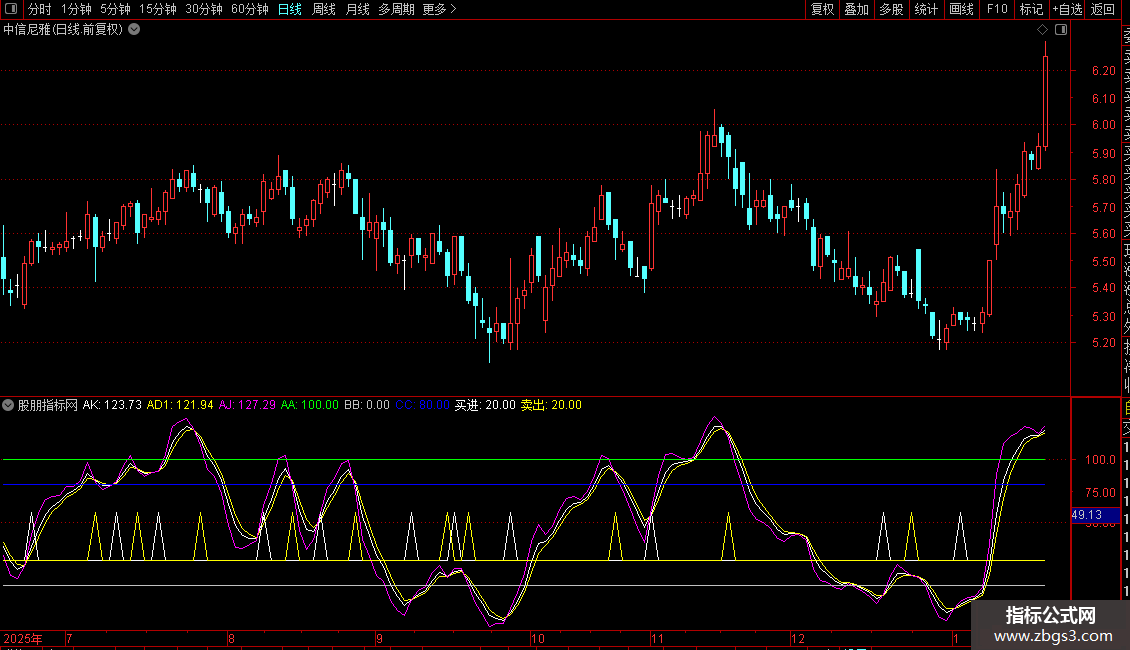Screen dimensions: 1130x650
Task: Open the 复权 adjustment option
Action: click(x=822, y=9)
